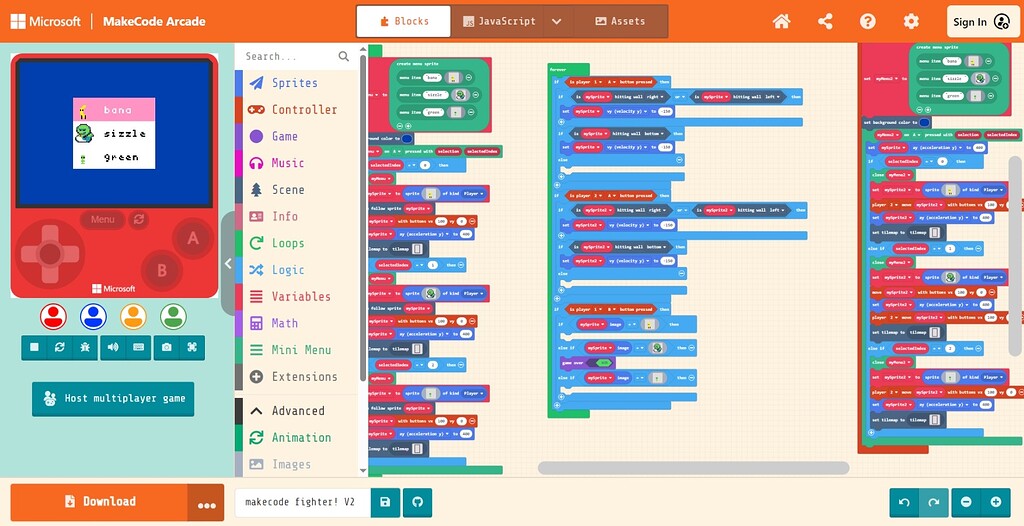Open GitHub repository icon button

click(417, 502)
